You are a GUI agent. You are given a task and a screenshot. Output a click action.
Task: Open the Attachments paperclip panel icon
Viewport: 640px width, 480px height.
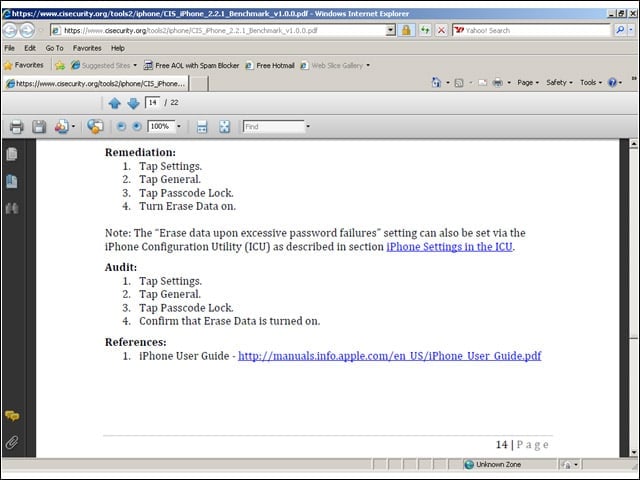click(x=12, y=442)
